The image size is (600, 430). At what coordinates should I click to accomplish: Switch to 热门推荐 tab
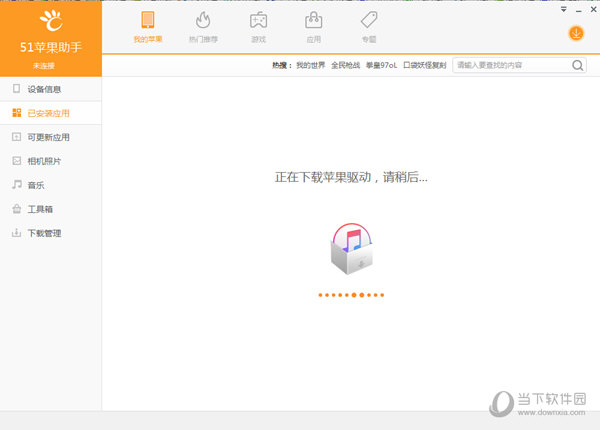(x=203, y=27)
